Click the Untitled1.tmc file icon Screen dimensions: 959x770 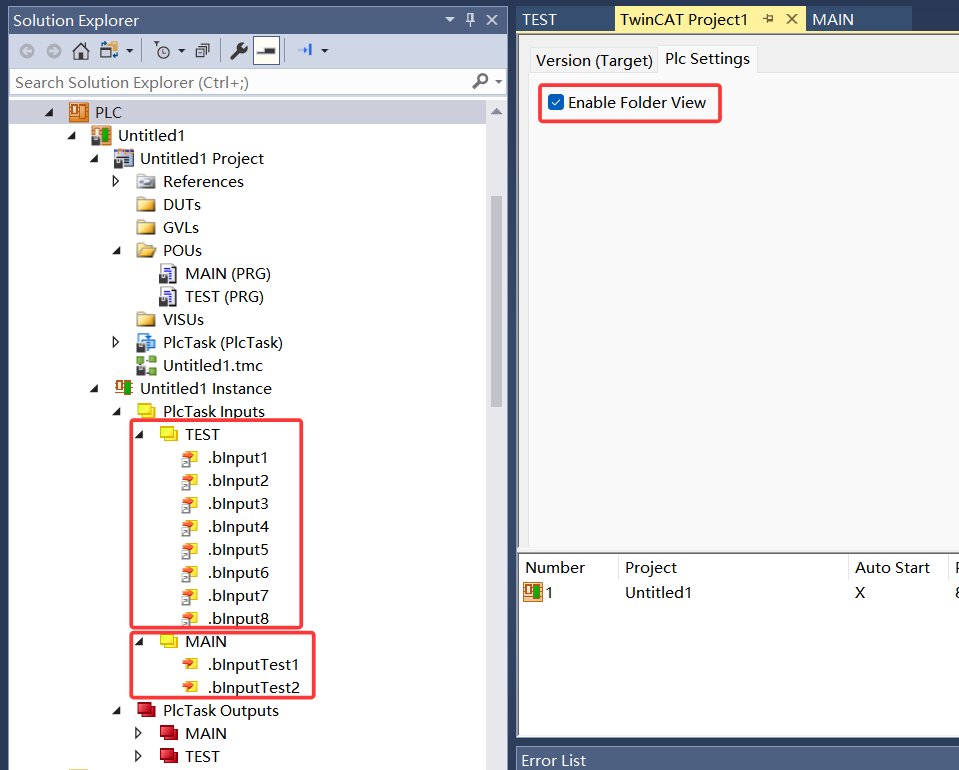click(x=146, y=365)
